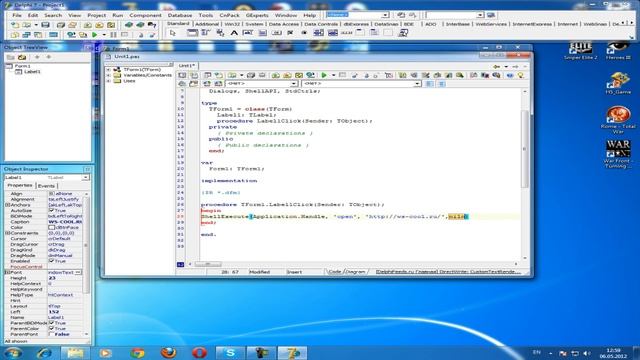The width and height of the screenshot is (640, 360).
Task: Open the File menu
Action: pyautogui.click(x=17, y=15)
